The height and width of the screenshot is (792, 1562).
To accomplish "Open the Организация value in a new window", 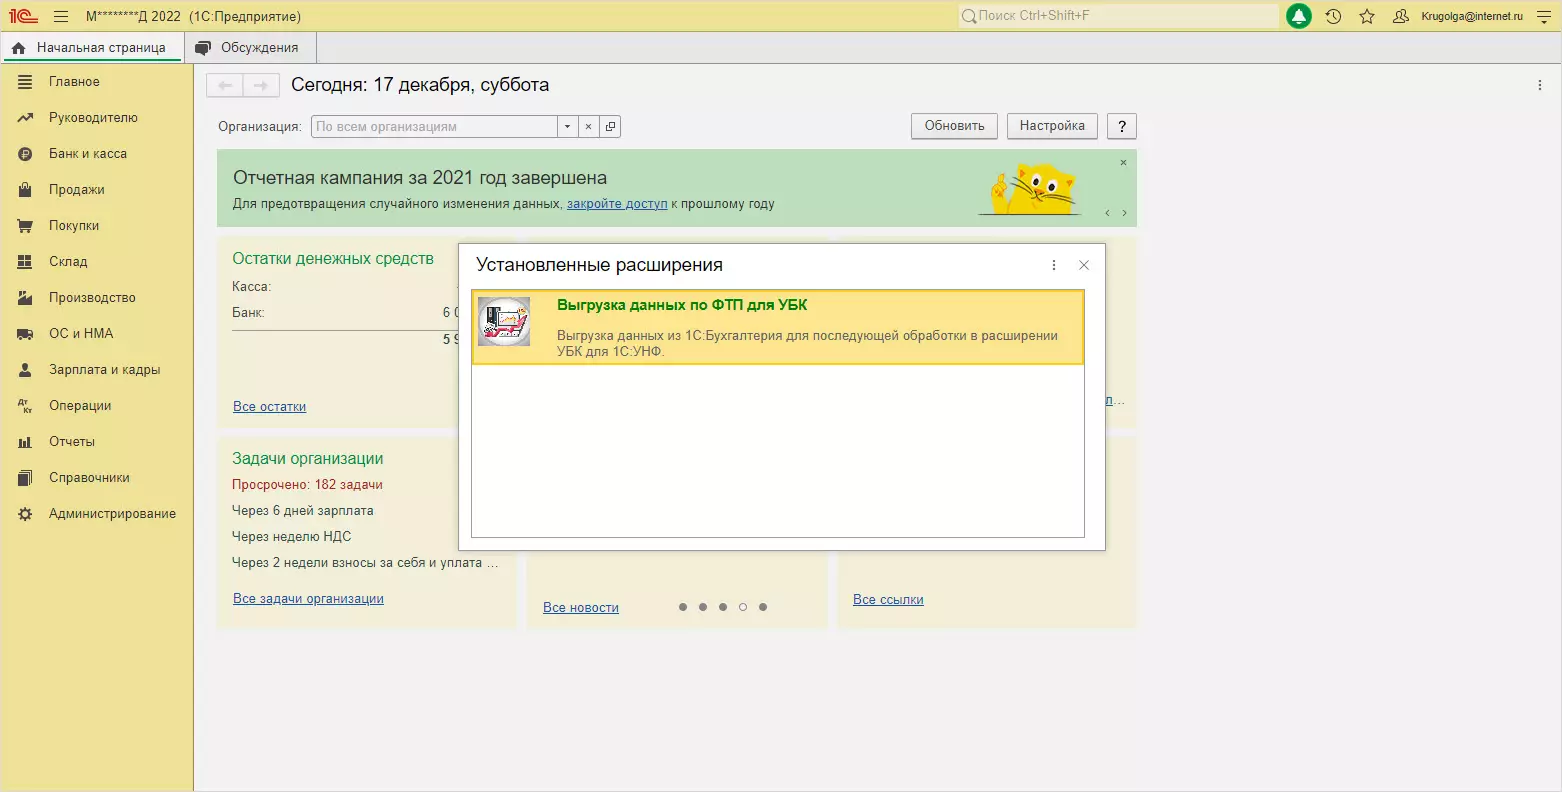I will (x=610, y=127).
